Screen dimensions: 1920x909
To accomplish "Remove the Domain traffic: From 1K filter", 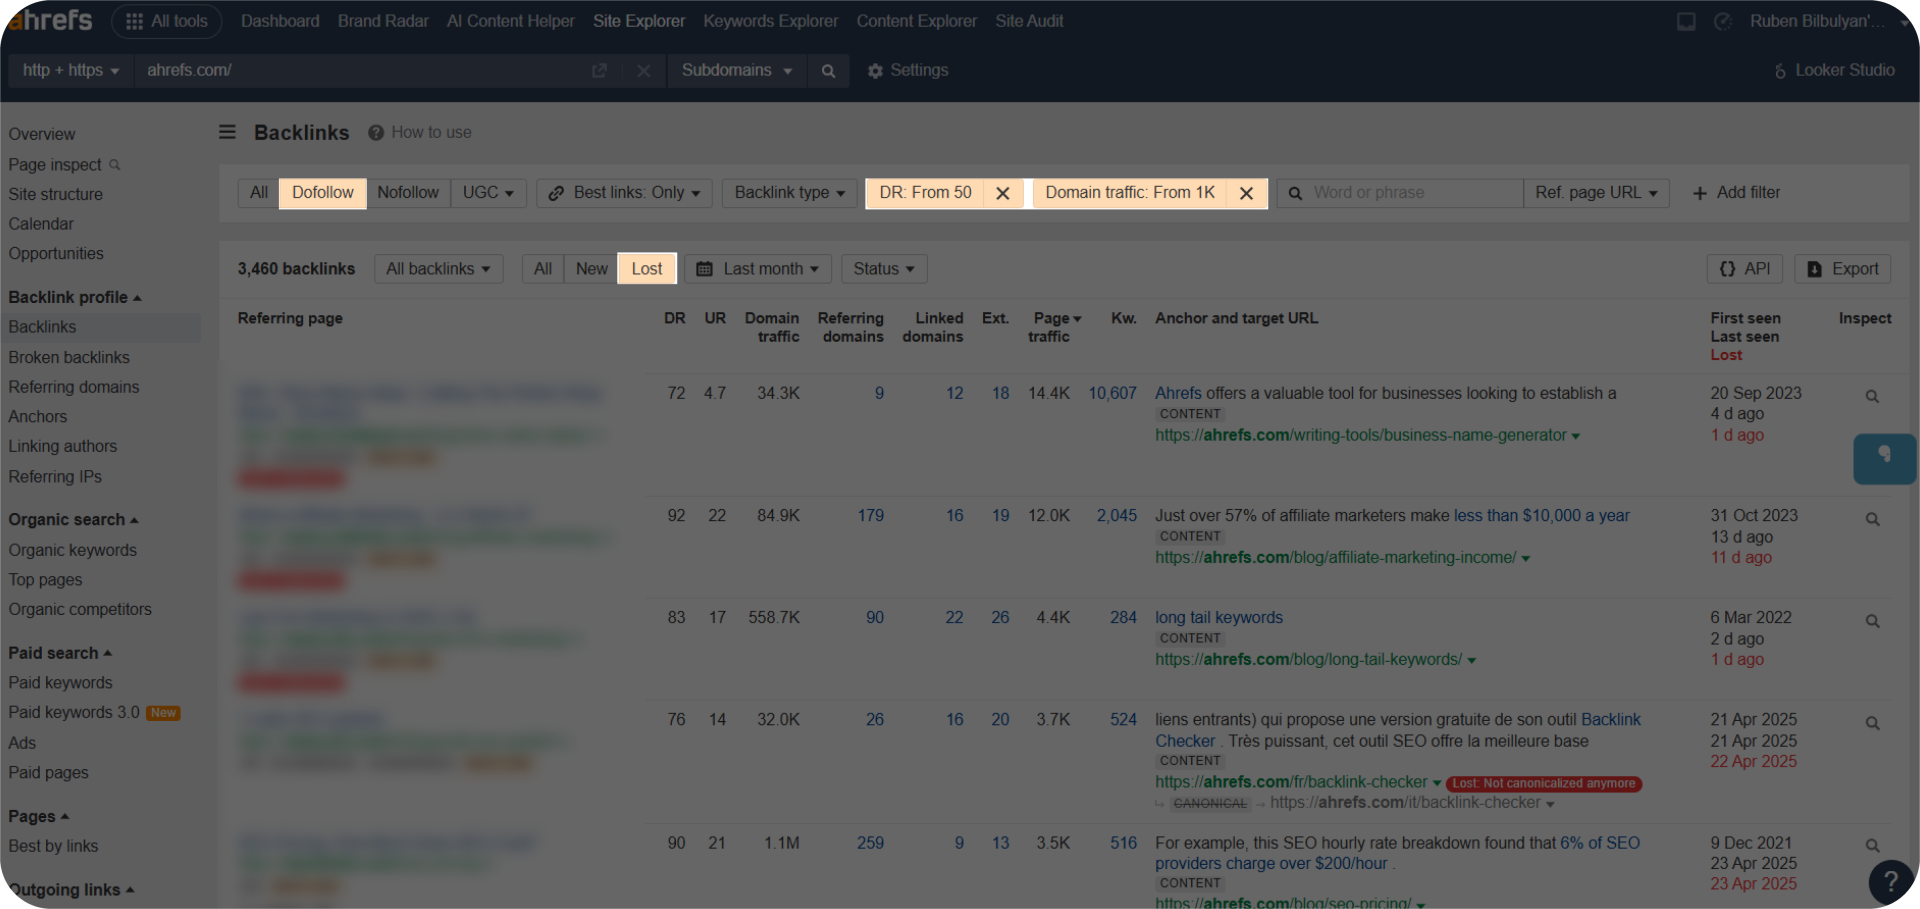I will click(1246, 193).
